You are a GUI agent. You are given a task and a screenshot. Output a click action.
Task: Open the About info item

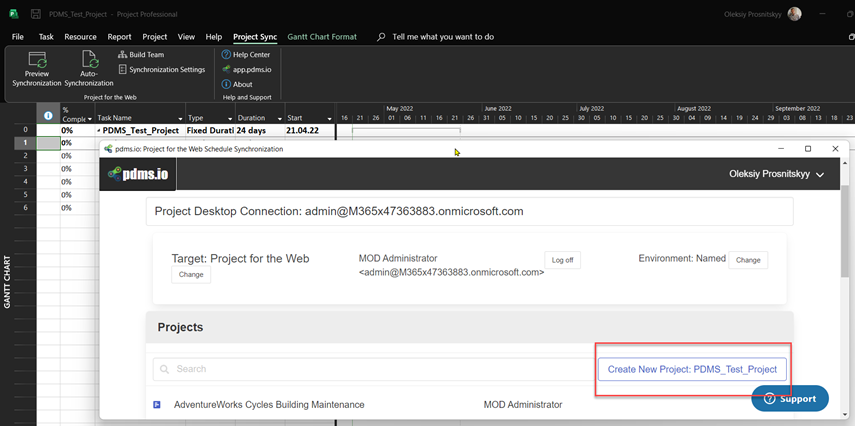(x=237, y=84)
